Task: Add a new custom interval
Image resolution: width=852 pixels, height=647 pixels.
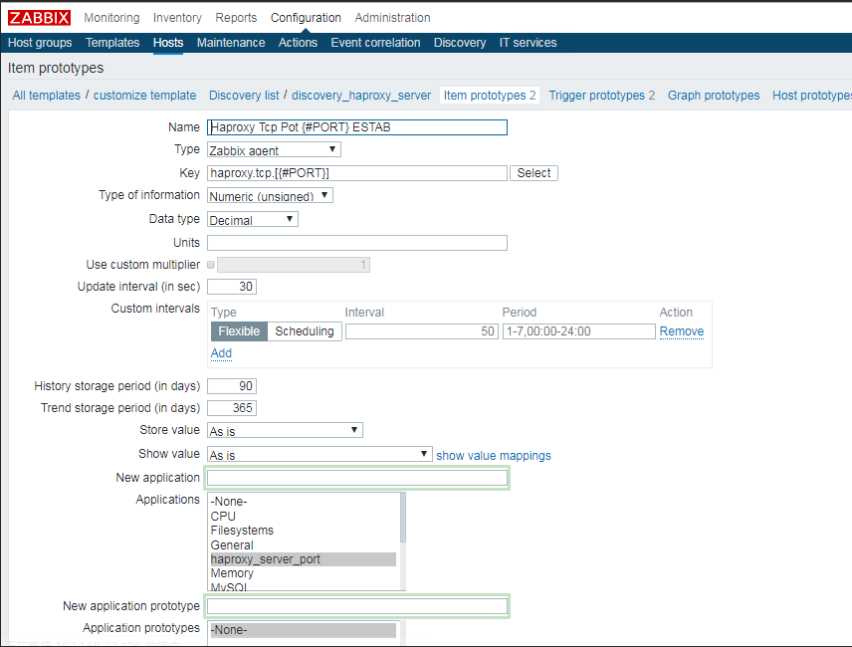Action: click(221, 353)
